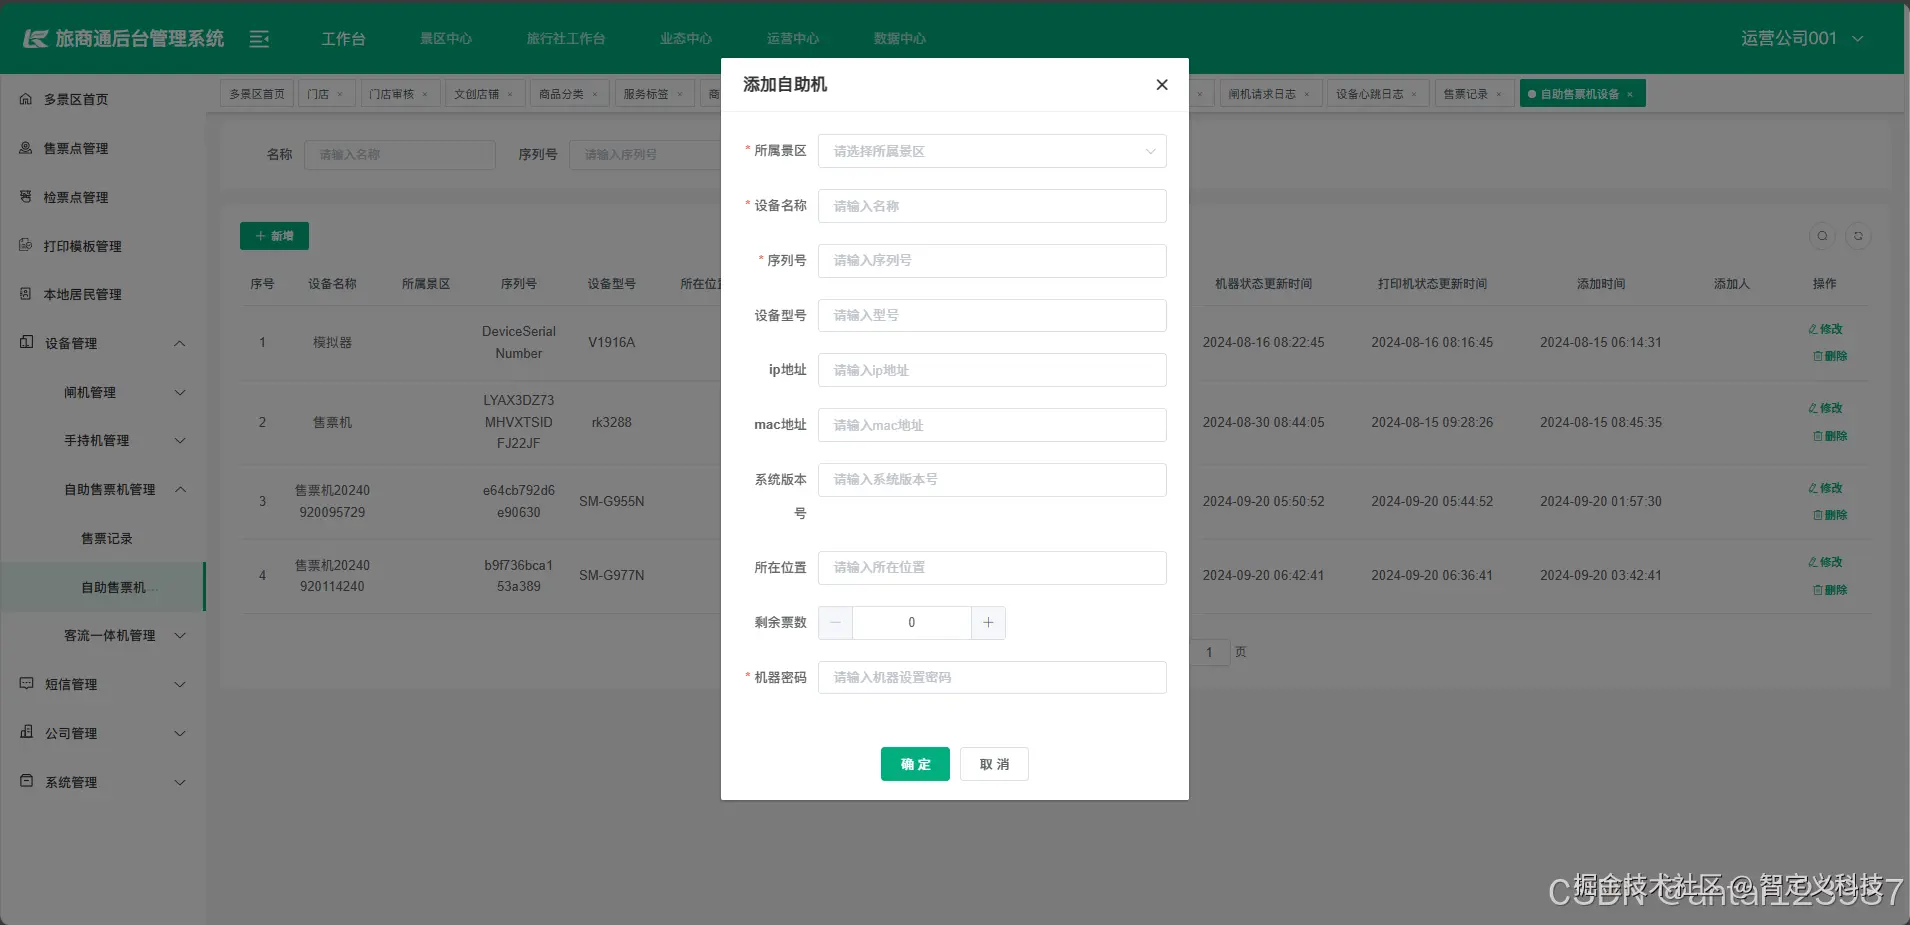Switch to the 门店审核 tab
Viewport: 1910px width, 925px height.
coord(391,94)
